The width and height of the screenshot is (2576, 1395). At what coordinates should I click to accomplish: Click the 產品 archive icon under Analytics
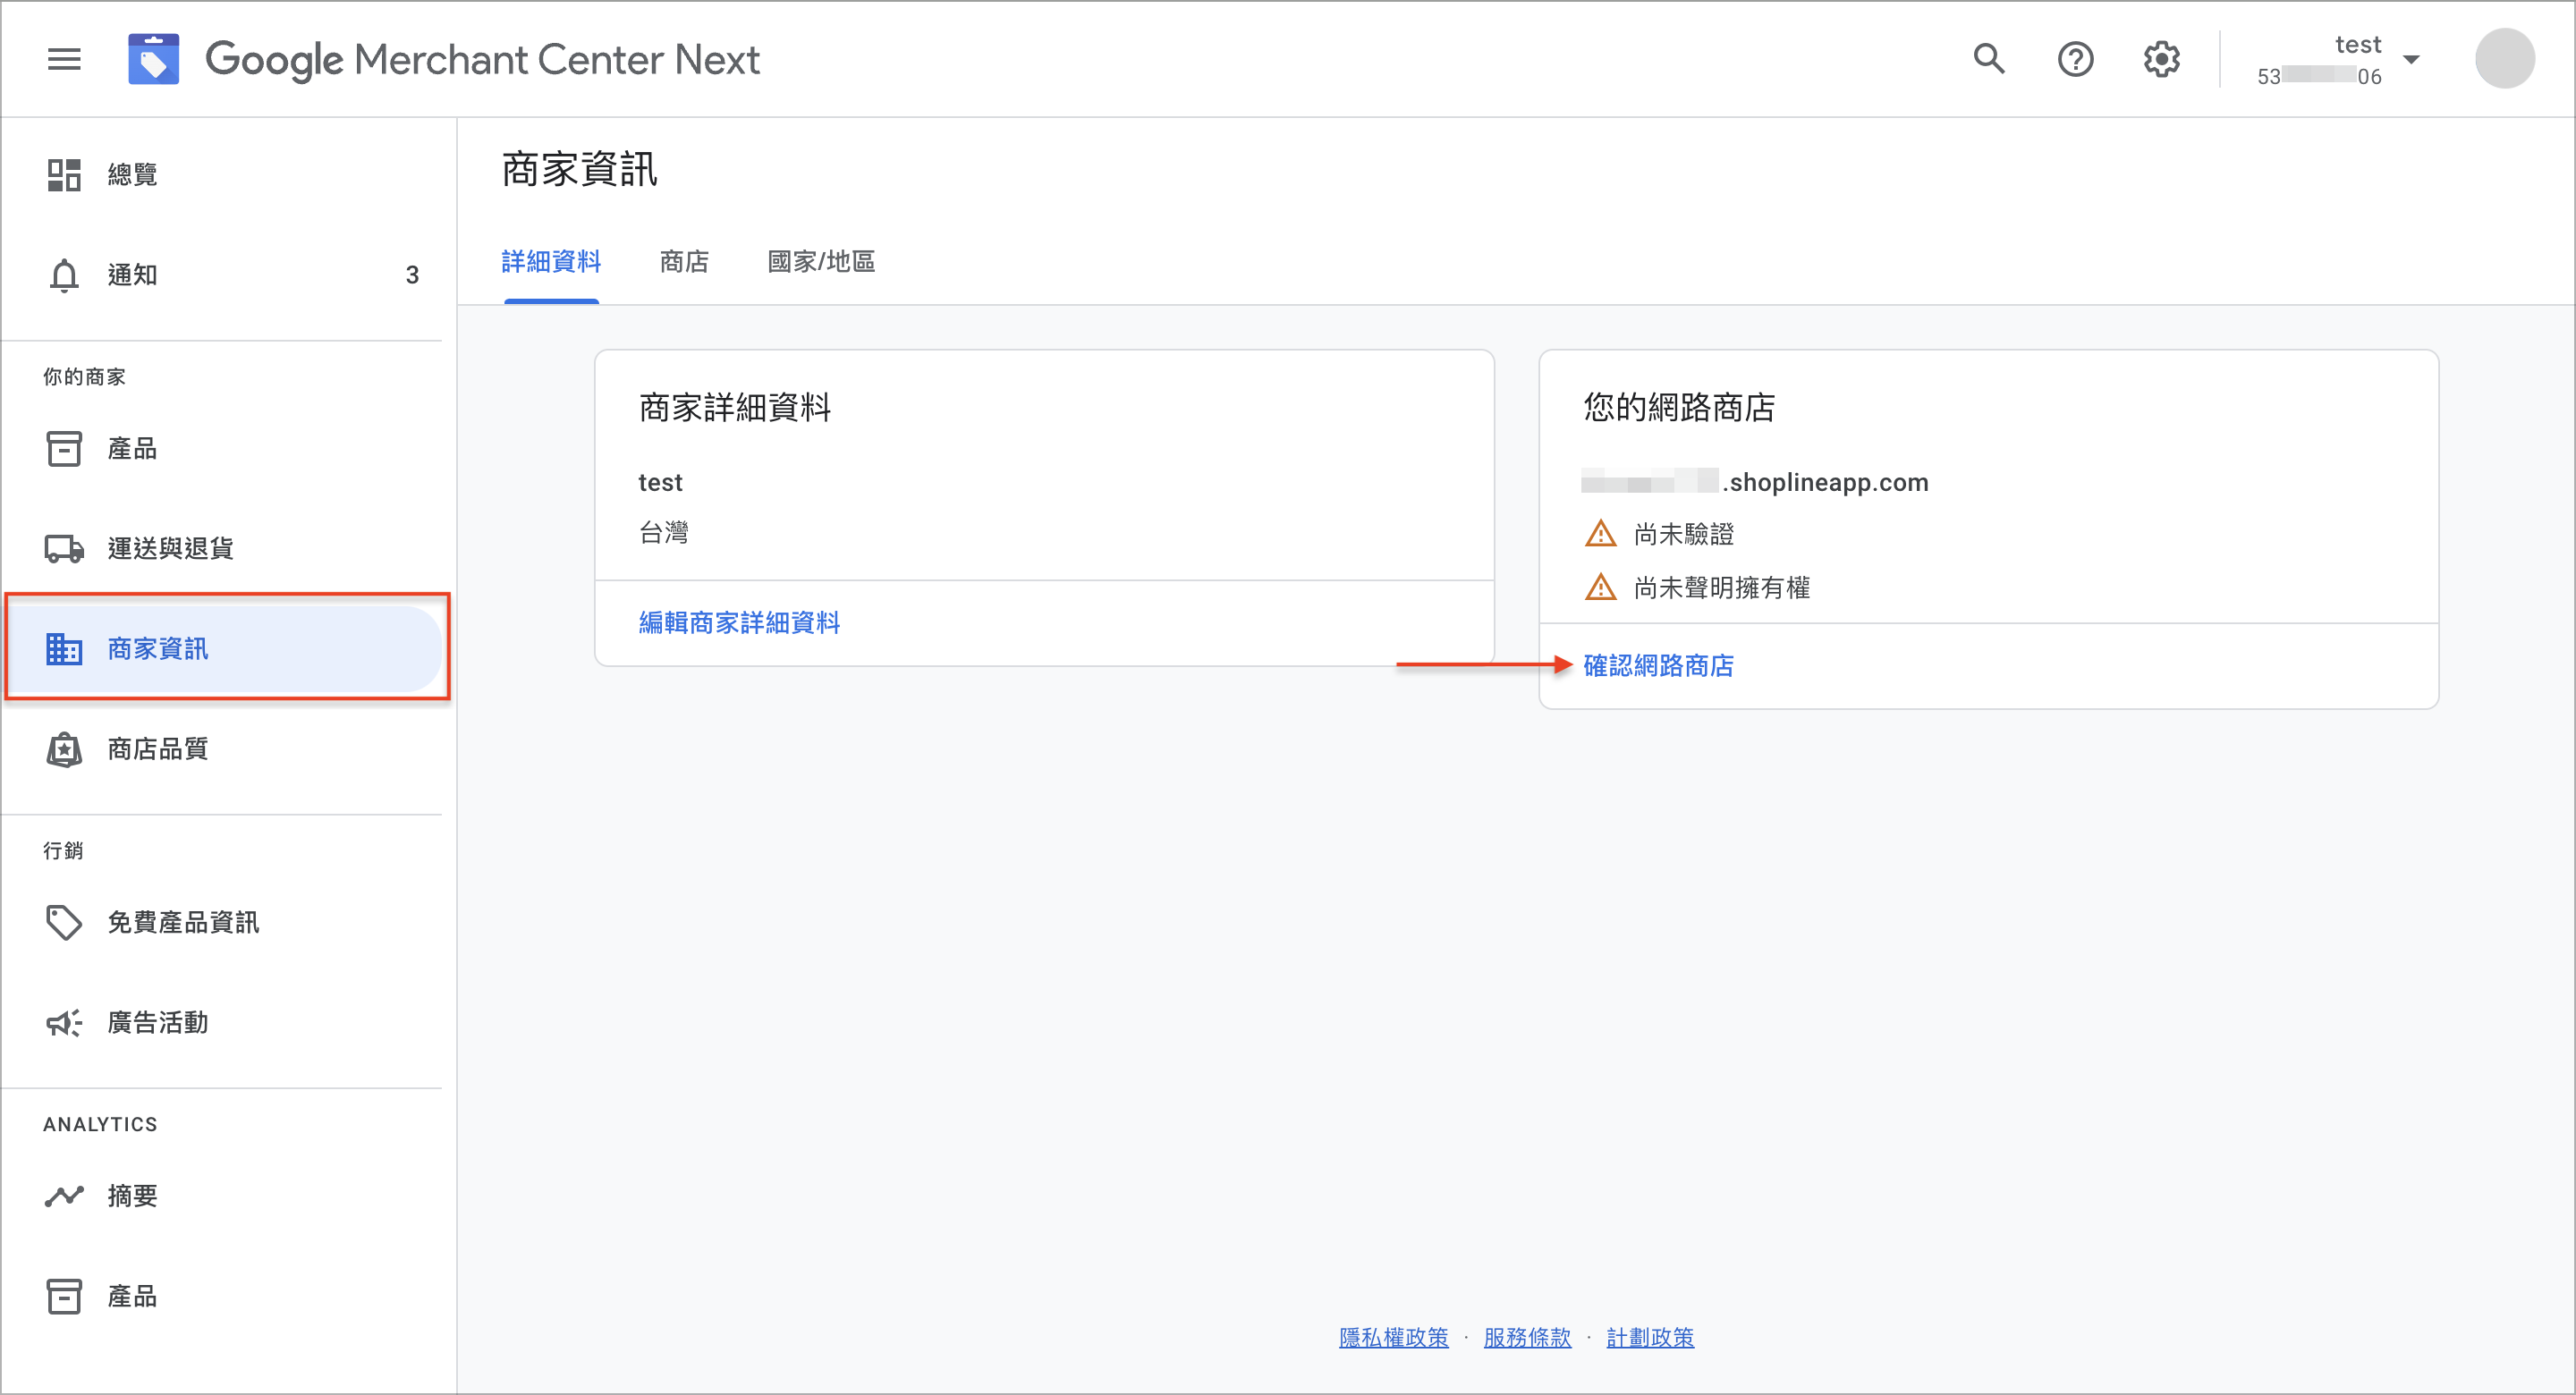(64, 1296)
